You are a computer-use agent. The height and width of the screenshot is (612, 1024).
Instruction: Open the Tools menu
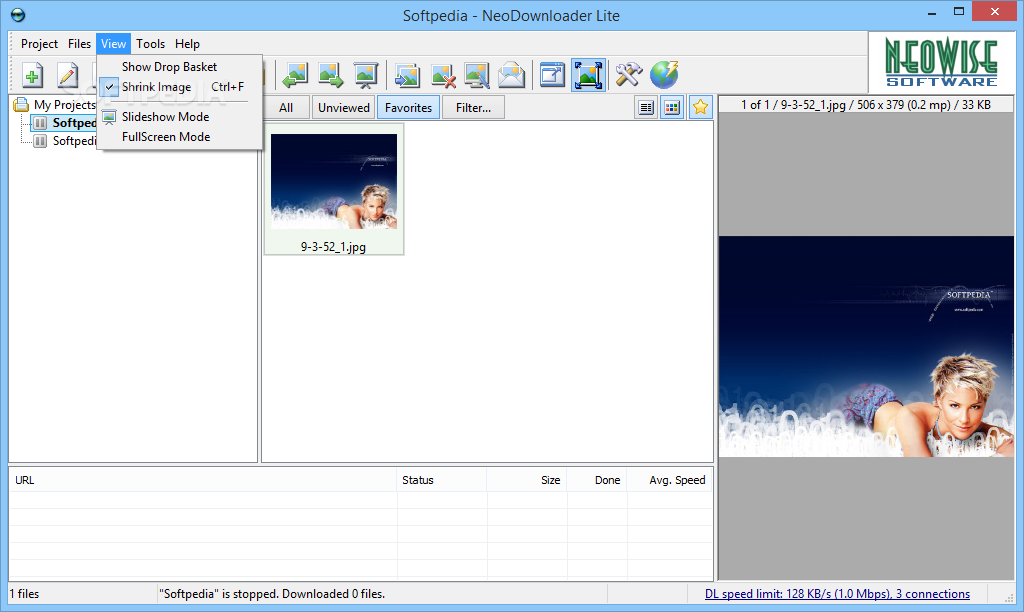click(x=150, y=44)
